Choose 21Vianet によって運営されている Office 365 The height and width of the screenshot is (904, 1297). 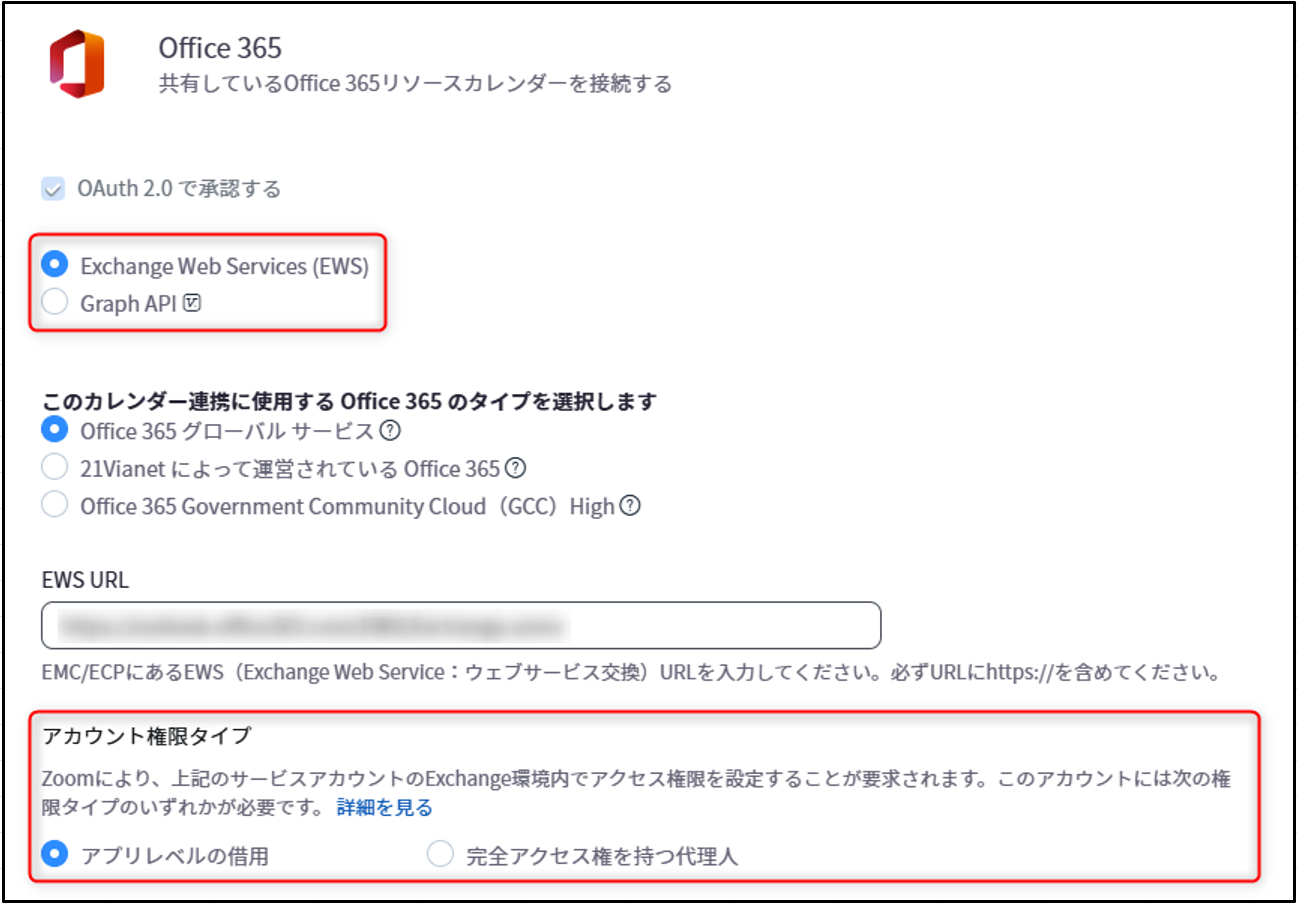(x=55, y=468)
